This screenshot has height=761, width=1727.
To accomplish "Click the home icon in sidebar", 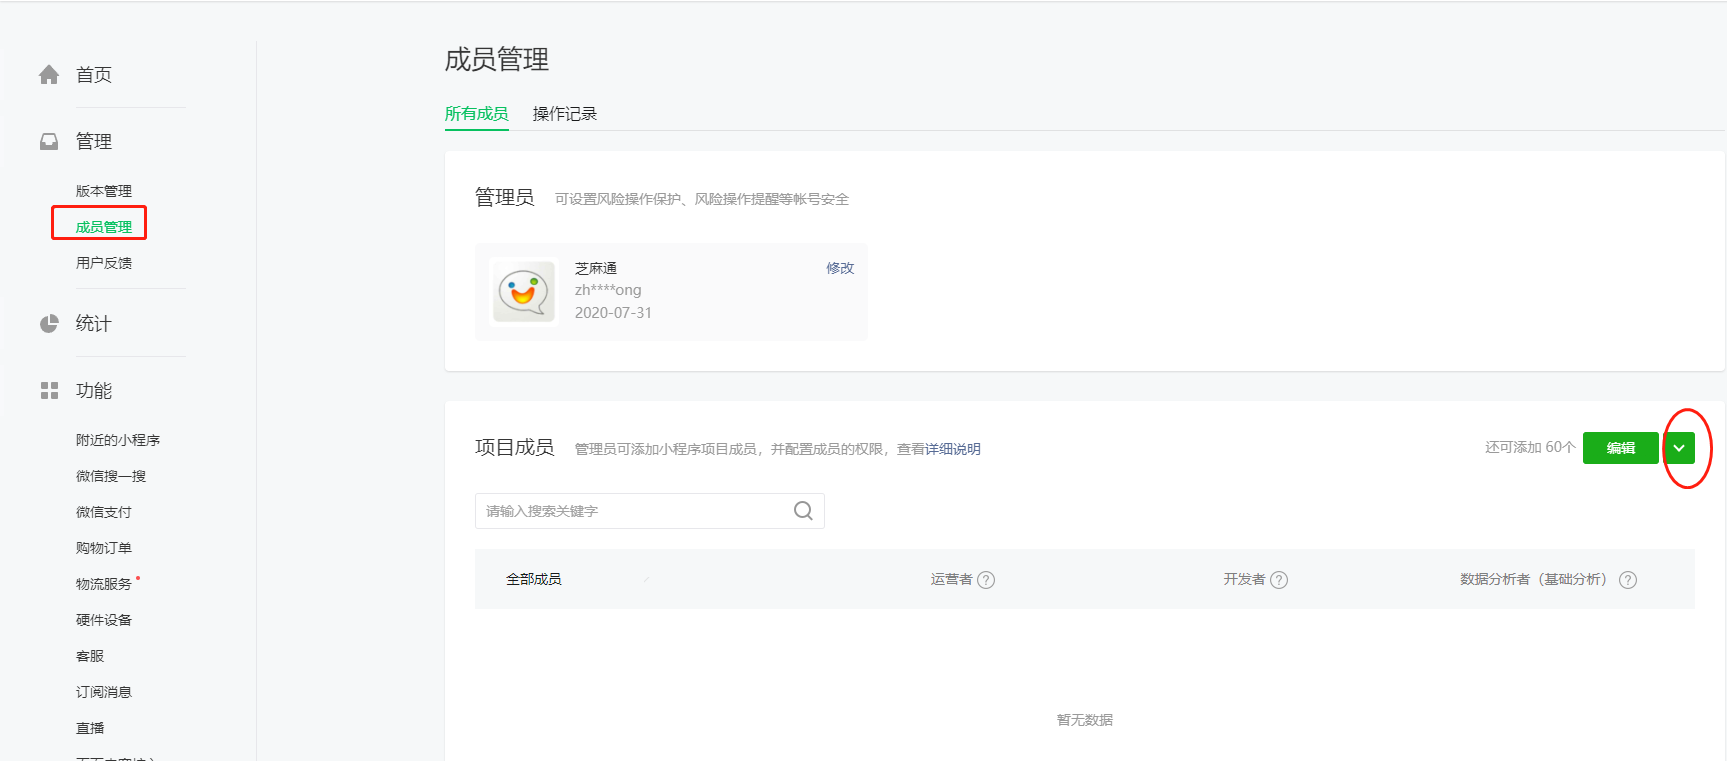I will coord(49,75).
